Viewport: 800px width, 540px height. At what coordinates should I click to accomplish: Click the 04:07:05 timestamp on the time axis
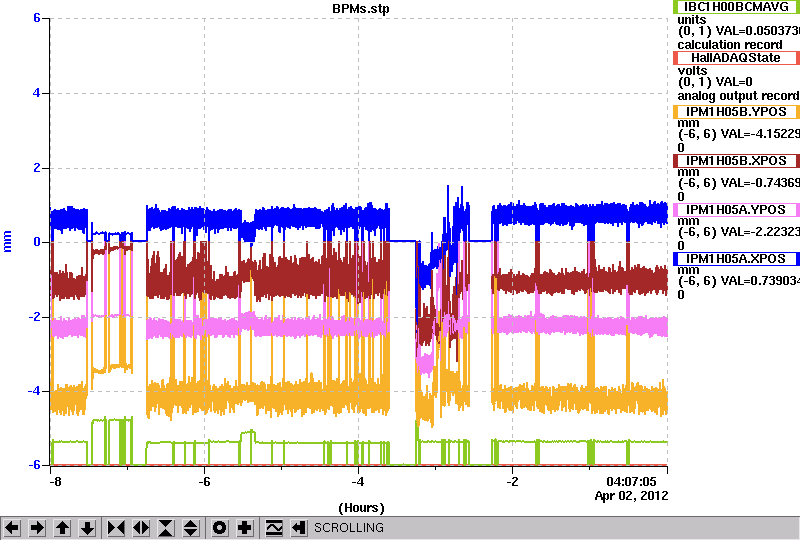[631, 482]
